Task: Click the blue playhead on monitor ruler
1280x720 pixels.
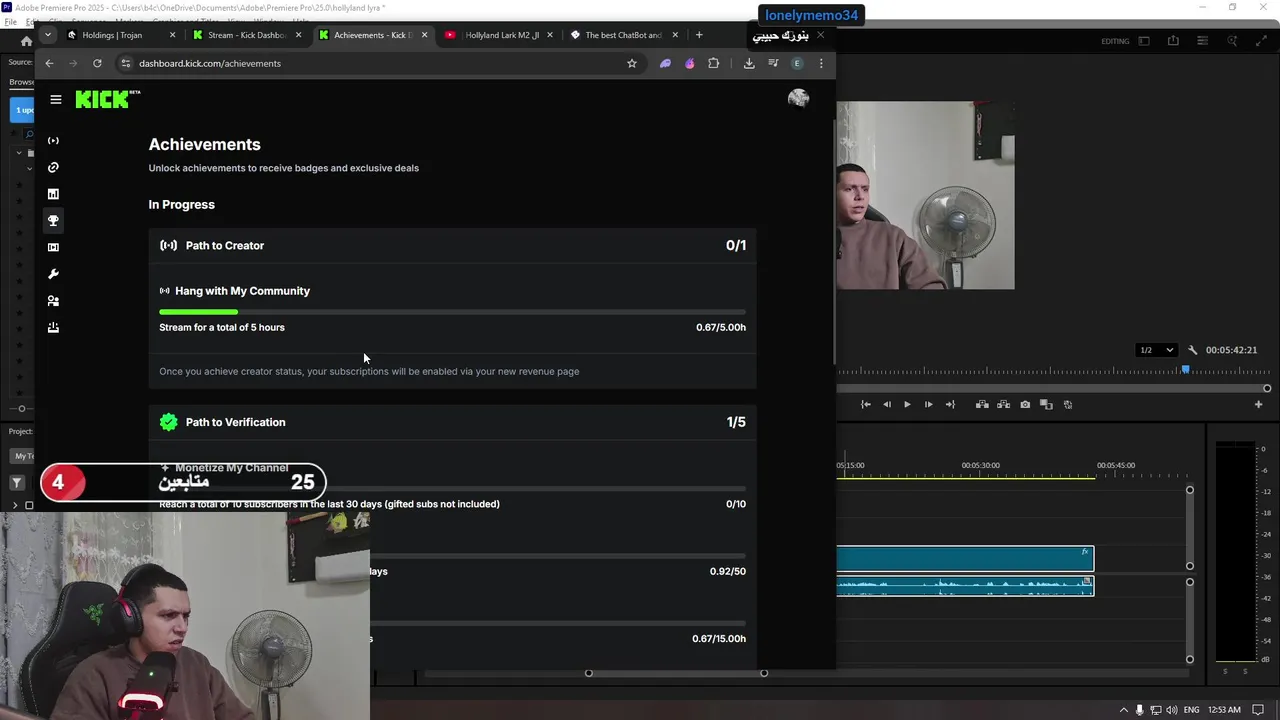Action: tap(1185, 370)
